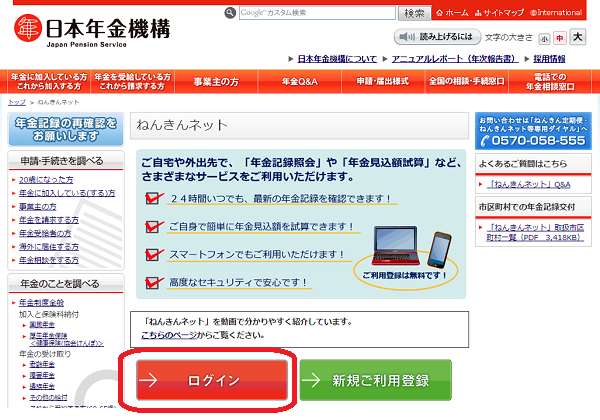The height and width of the screenshot is (420, 600).
Task: Click the 24時間いつでも checkmark icon
Action: pos(154,198)
